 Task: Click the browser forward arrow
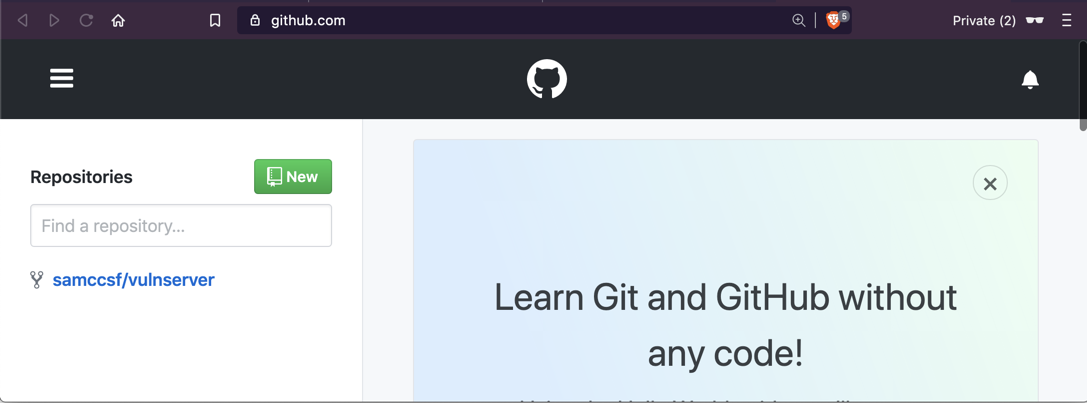54,20
